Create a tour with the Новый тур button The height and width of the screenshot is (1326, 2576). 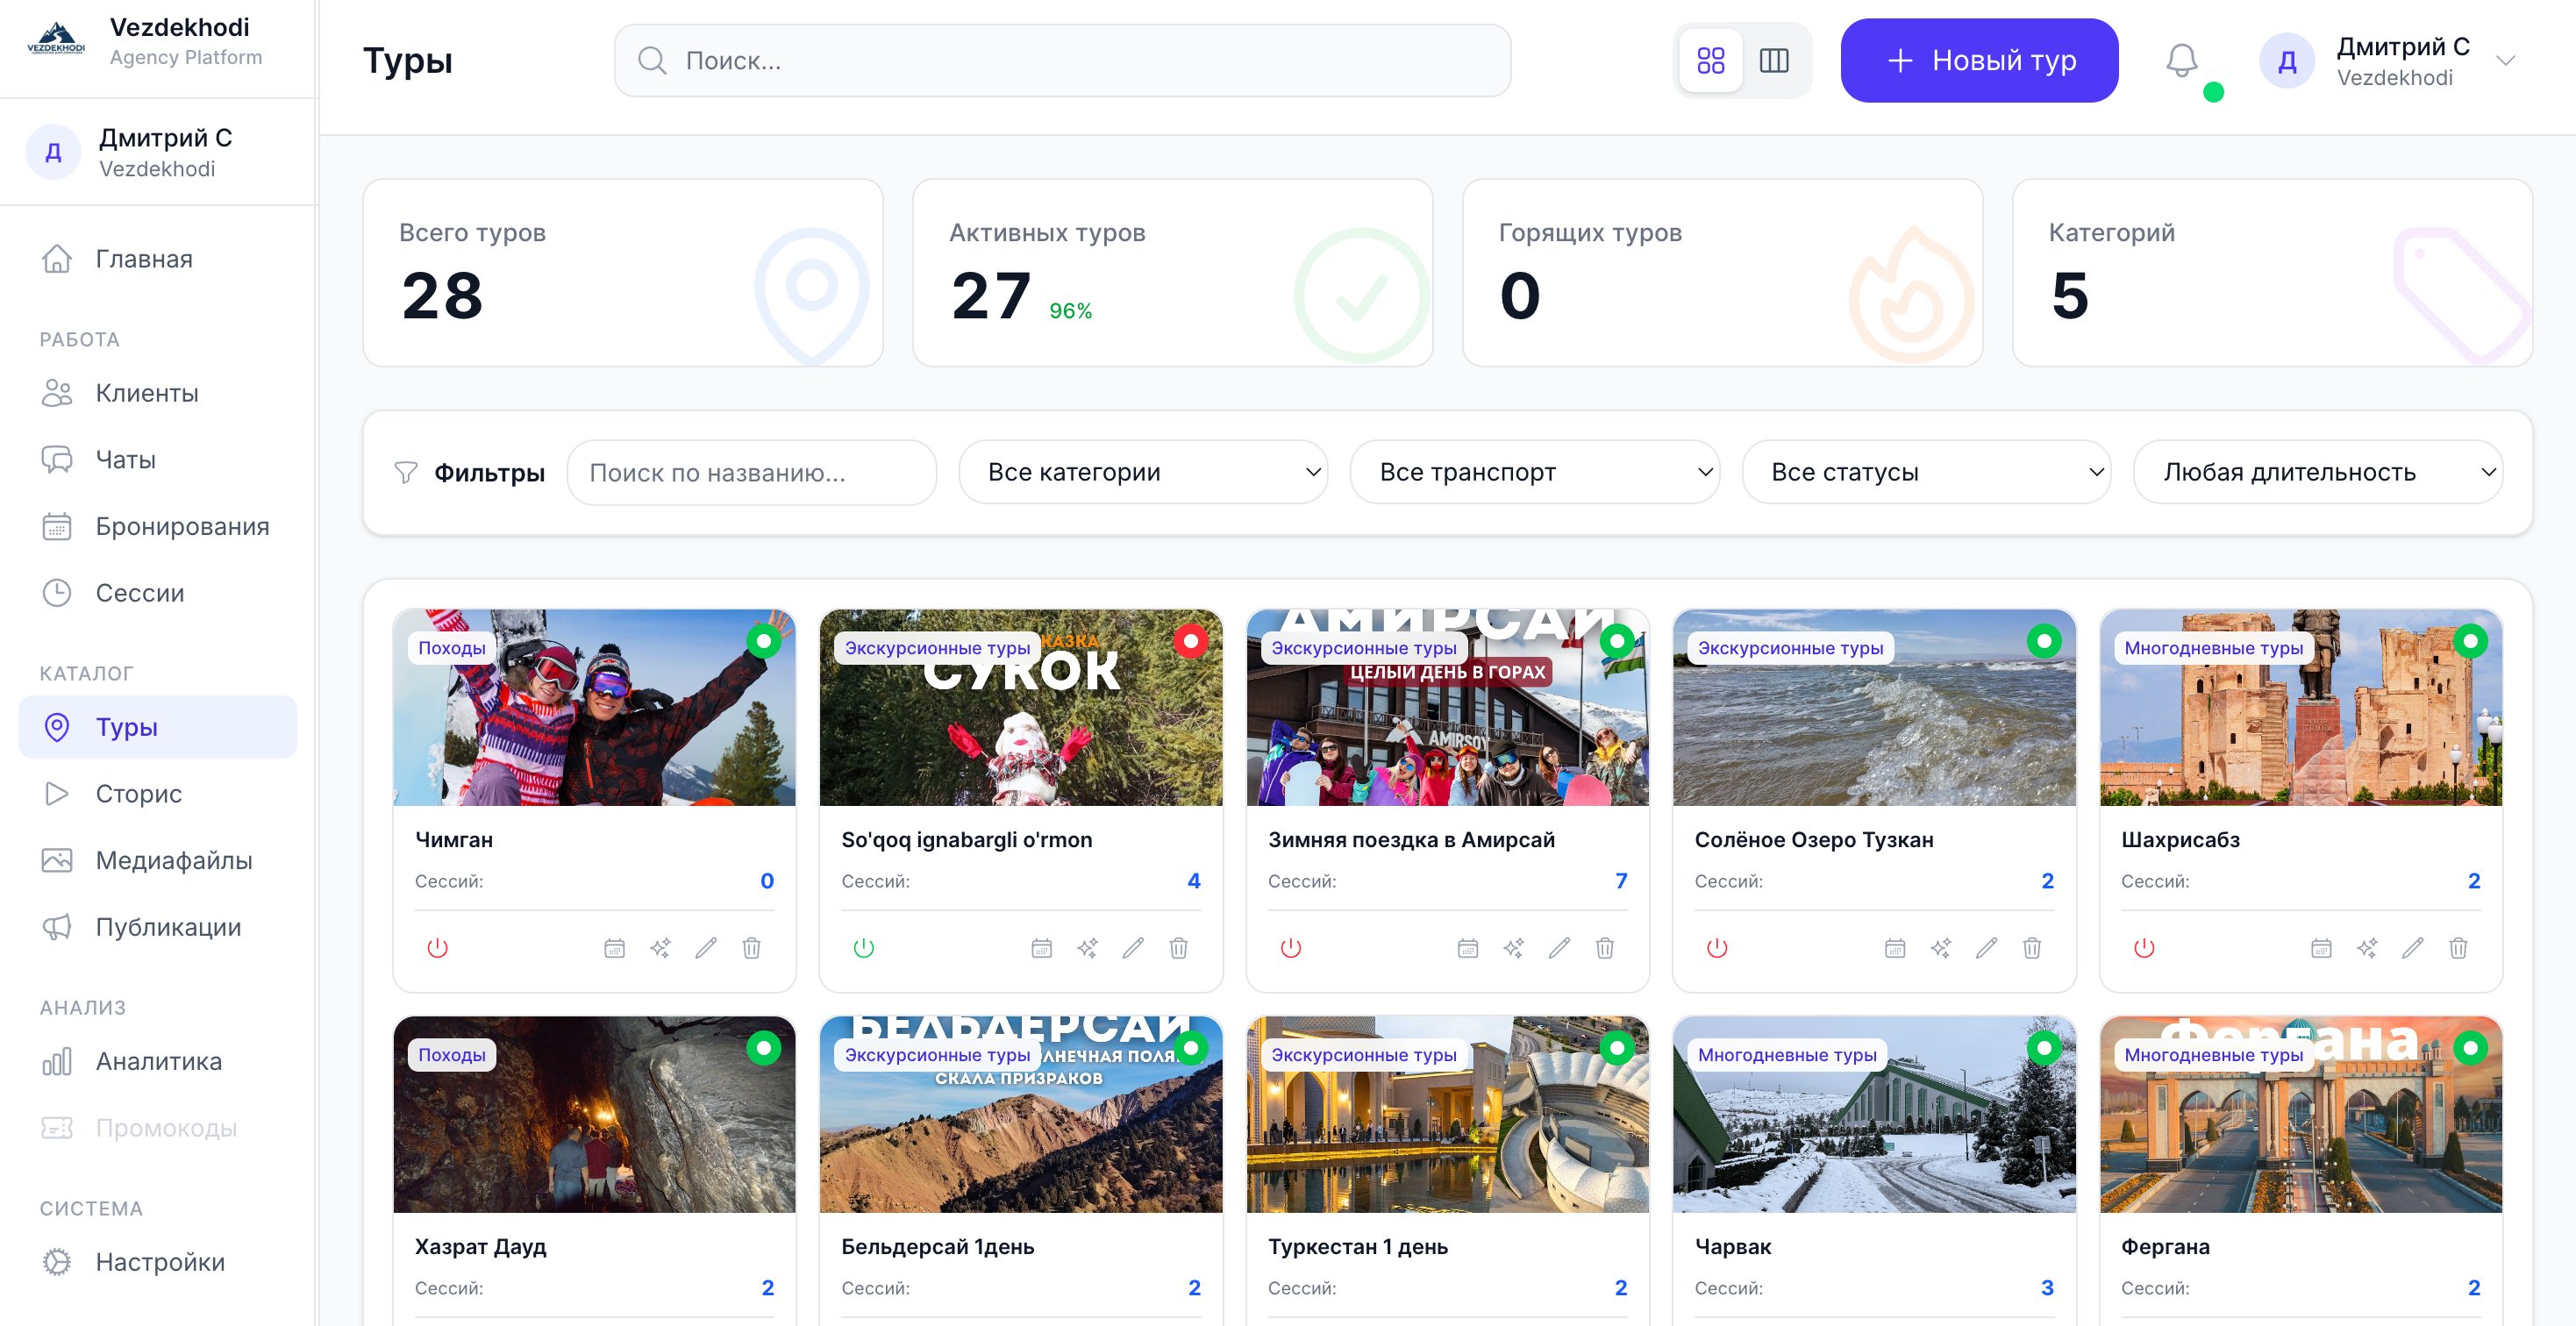[1979, 61]
